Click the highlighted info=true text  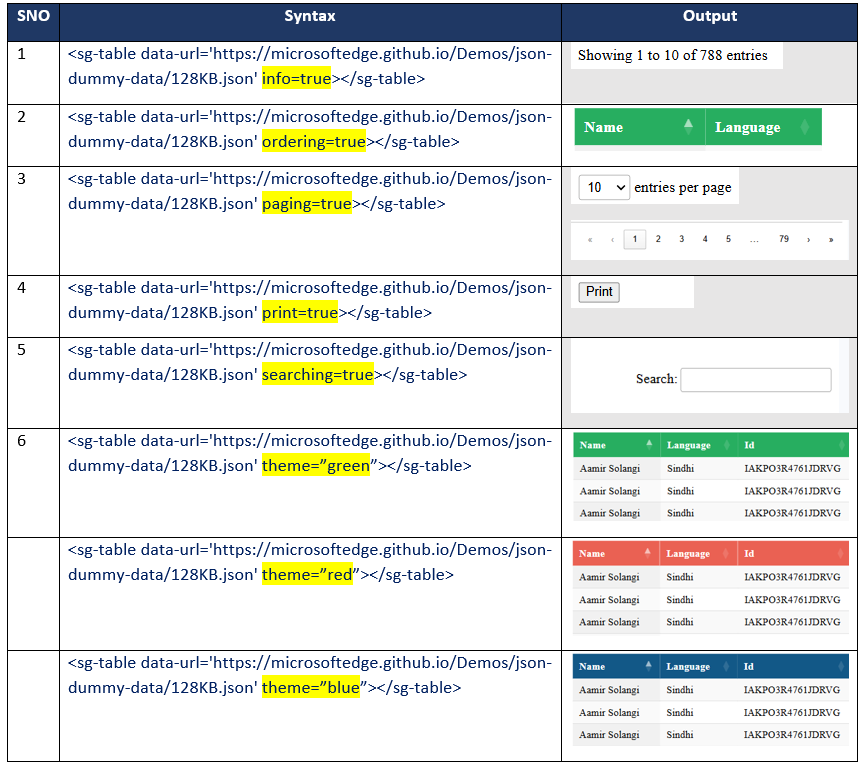pos(296,78)
